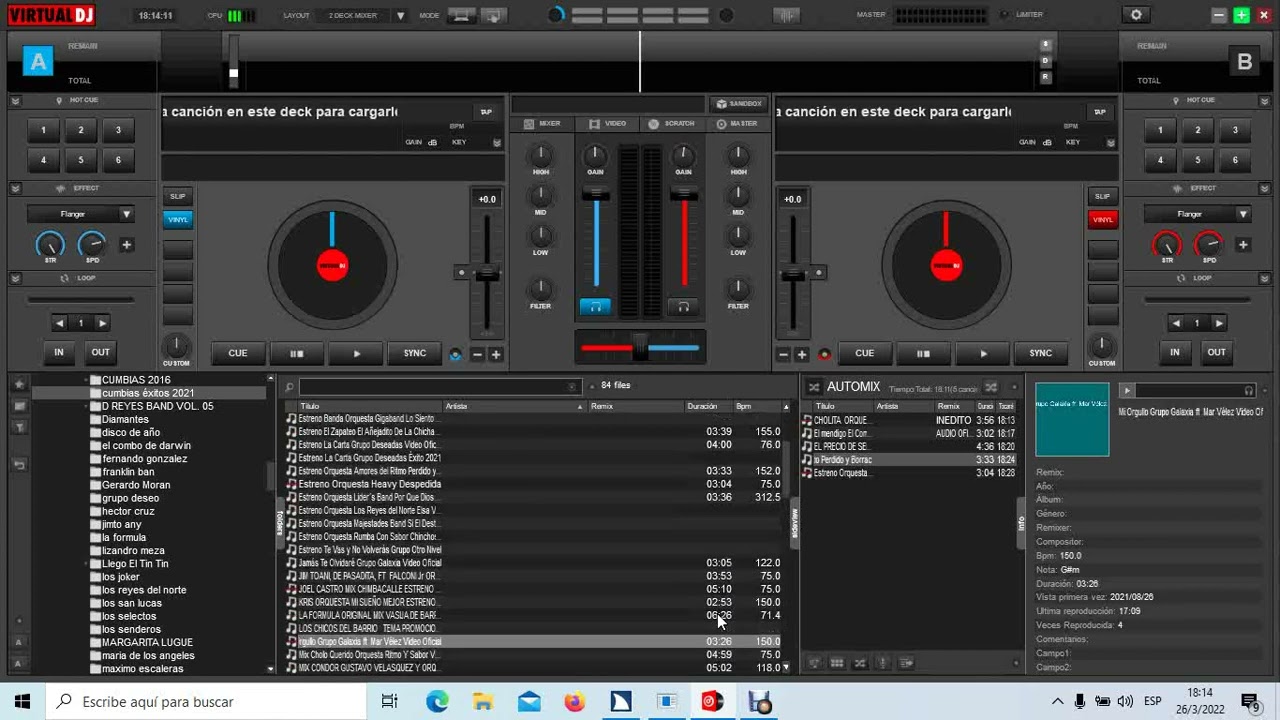Open Firefox from the taskbar
The width and height of the screenshot is (1280, 720).
click(x=574, y=702)
